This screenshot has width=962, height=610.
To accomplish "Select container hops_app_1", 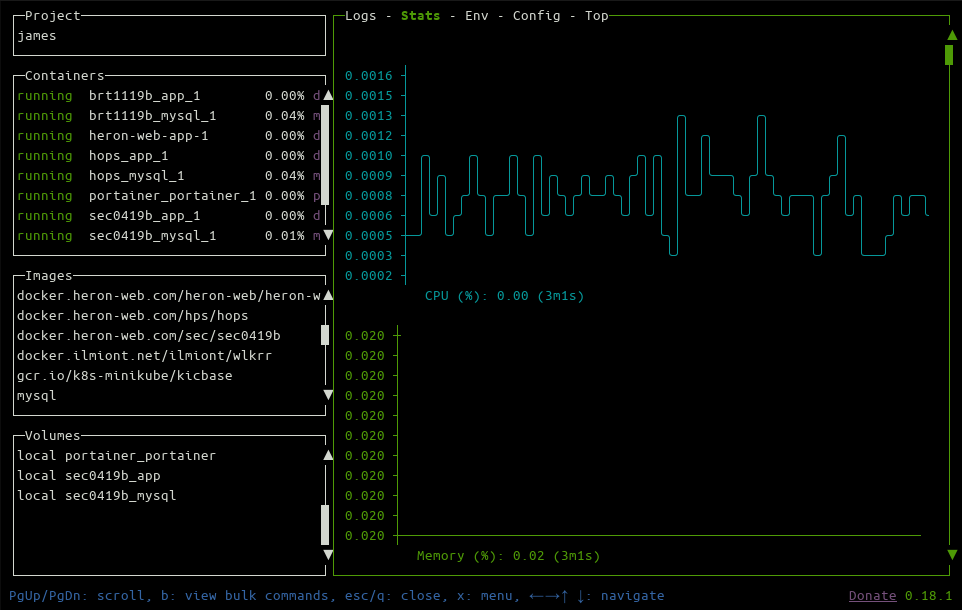I will [x=169, y=155].
